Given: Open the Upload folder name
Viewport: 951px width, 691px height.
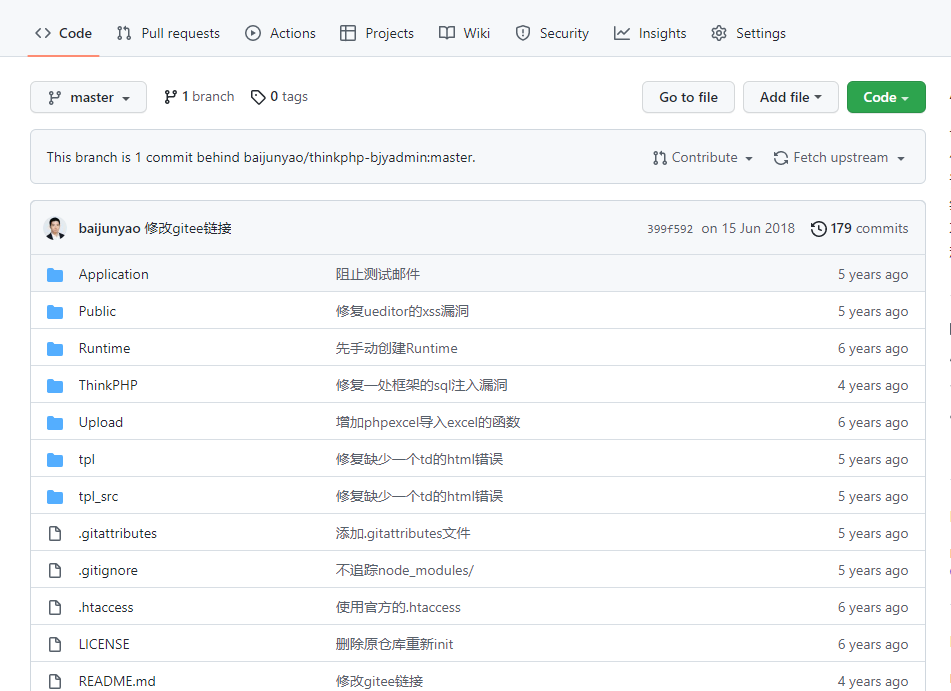Looking at the screenshot, I should point(101,422).
